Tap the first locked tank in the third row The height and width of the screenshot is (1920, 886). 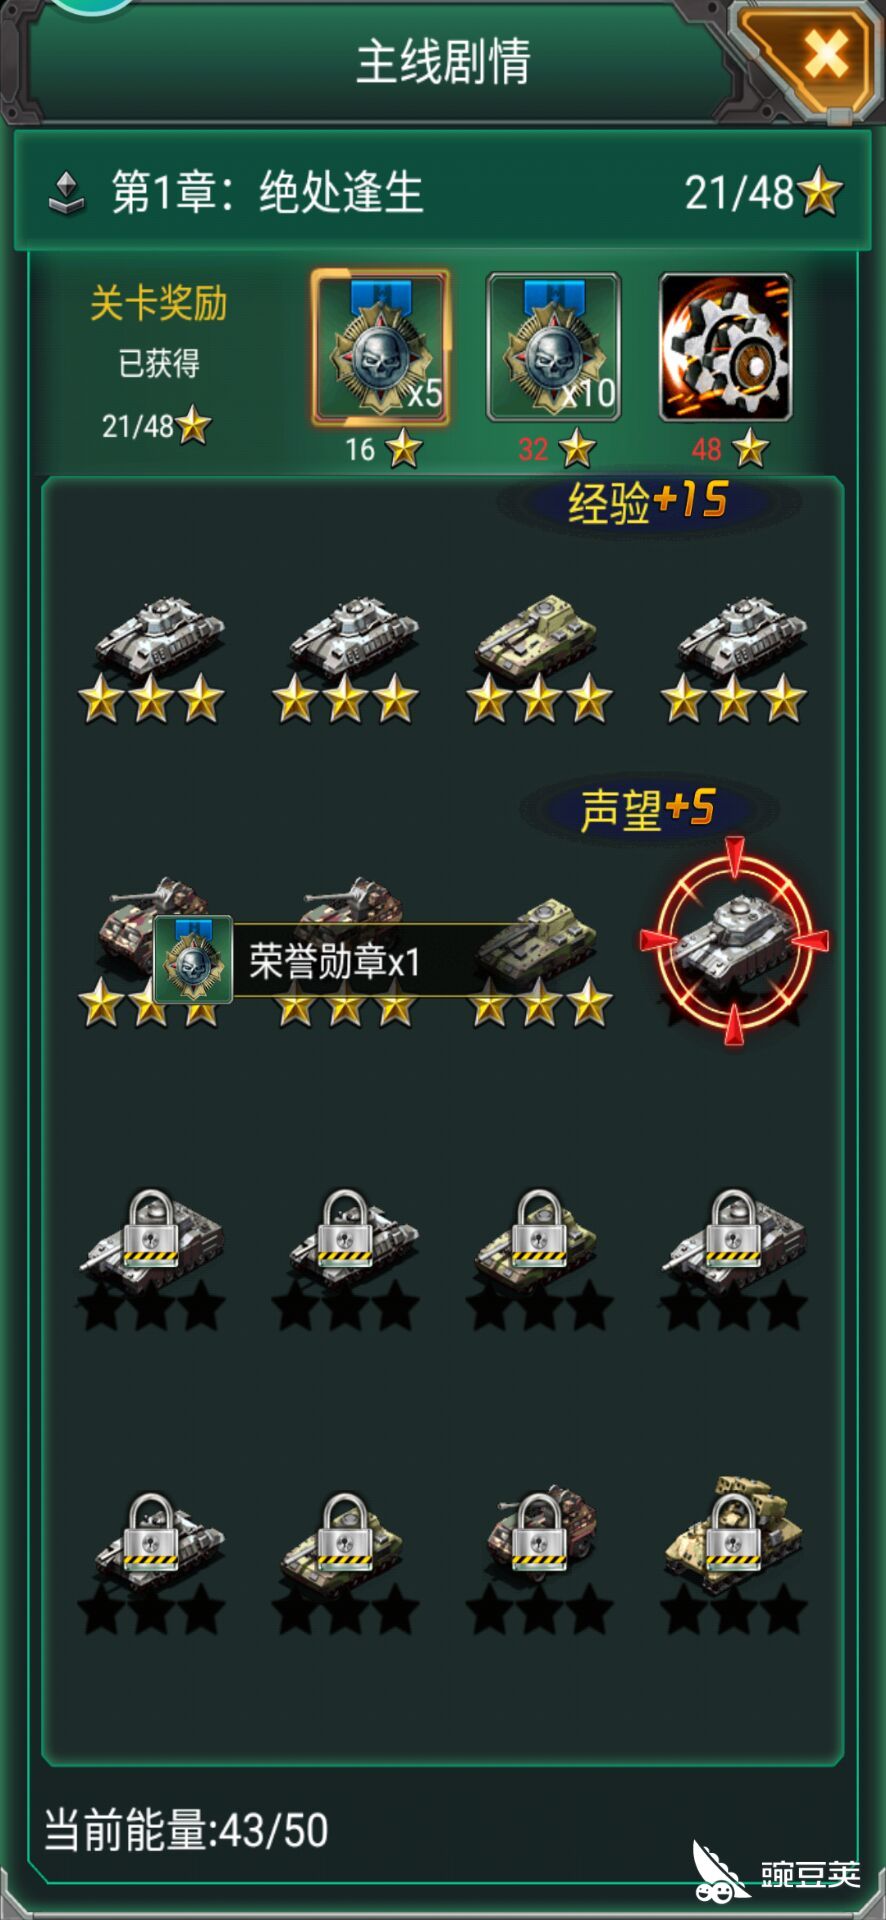tap(153, 1258)
